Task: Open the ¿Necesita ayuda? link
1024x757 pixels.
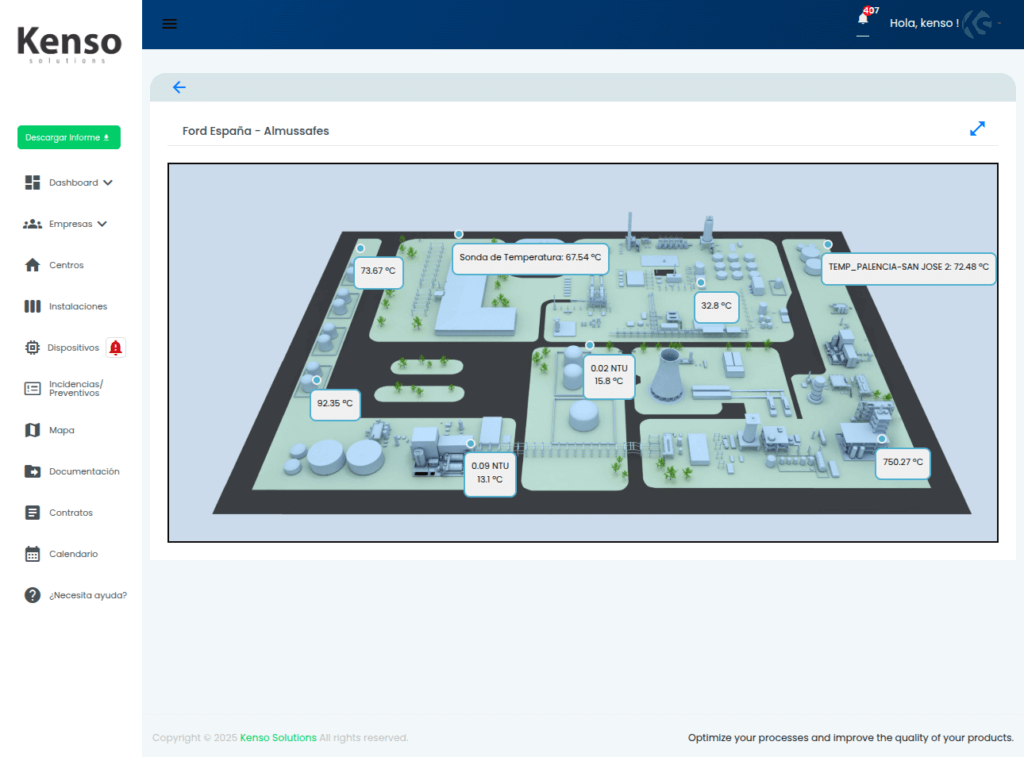Action: click(x=88, y=595)
